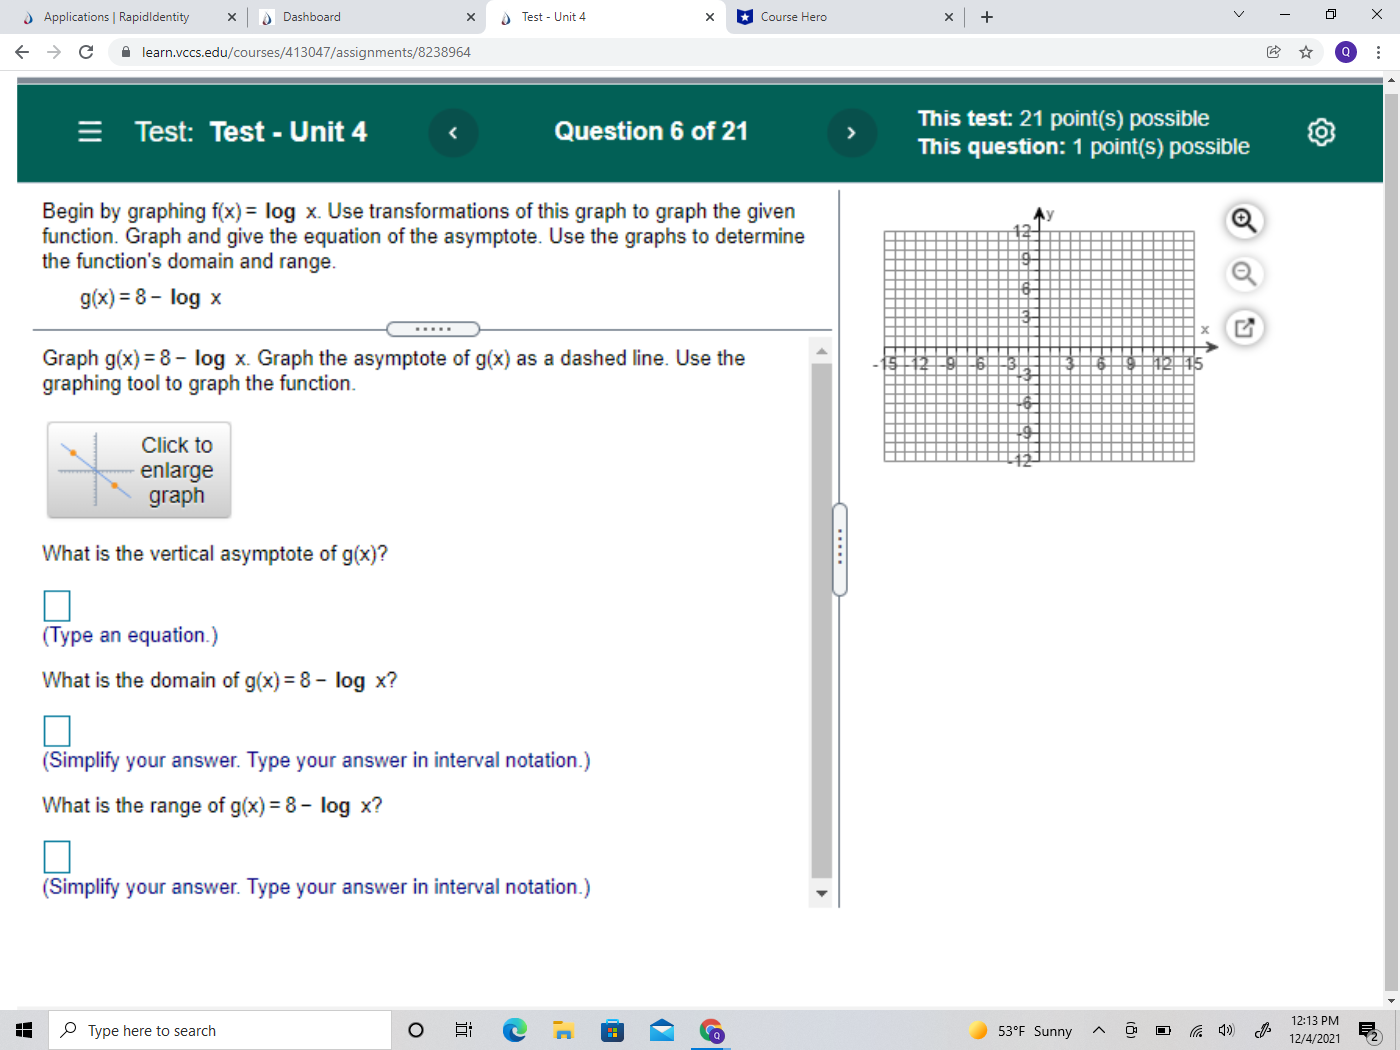Open a new browser tab
Screen dimensions: 1400x1050
coord(986,17)
